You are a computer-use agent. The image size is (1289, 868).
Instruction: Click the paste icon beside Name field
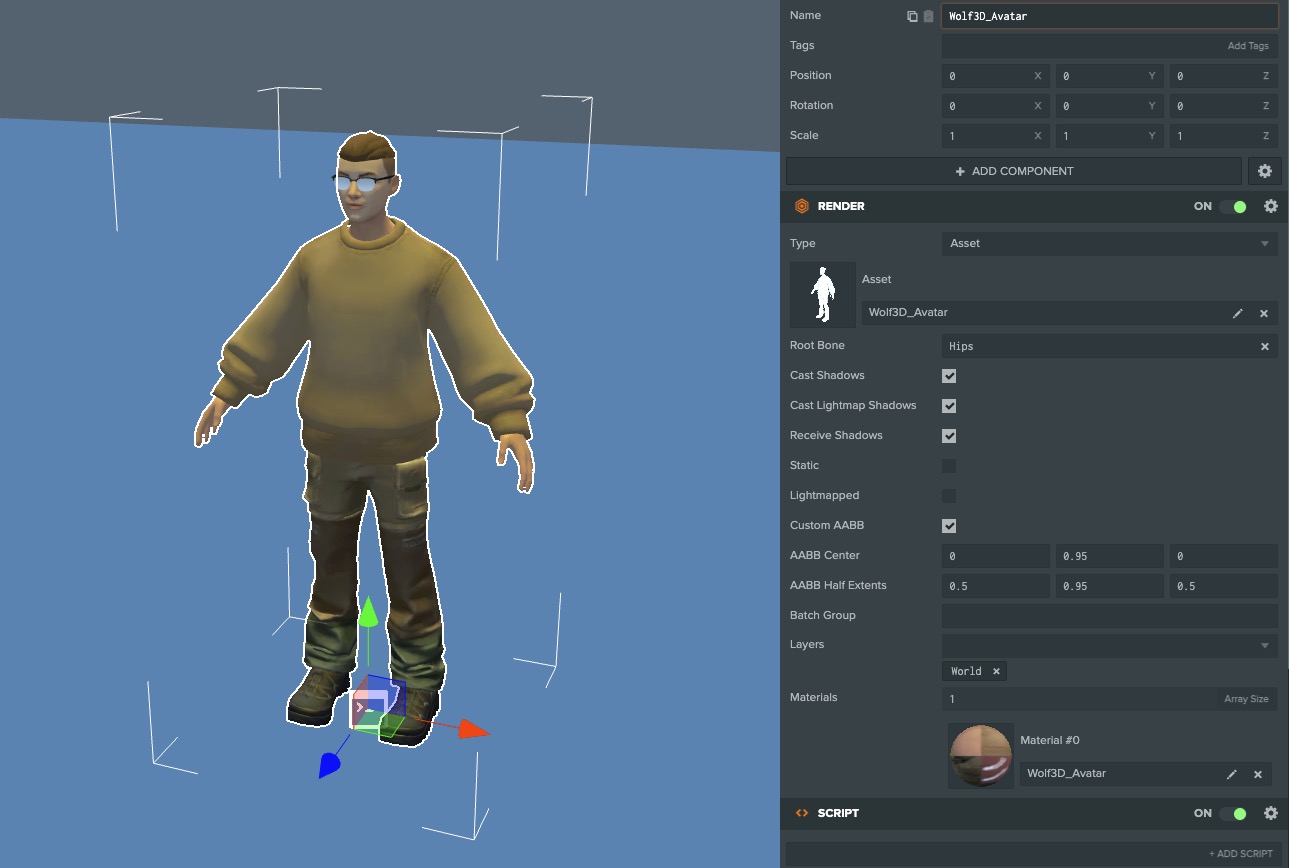[928, 16]
